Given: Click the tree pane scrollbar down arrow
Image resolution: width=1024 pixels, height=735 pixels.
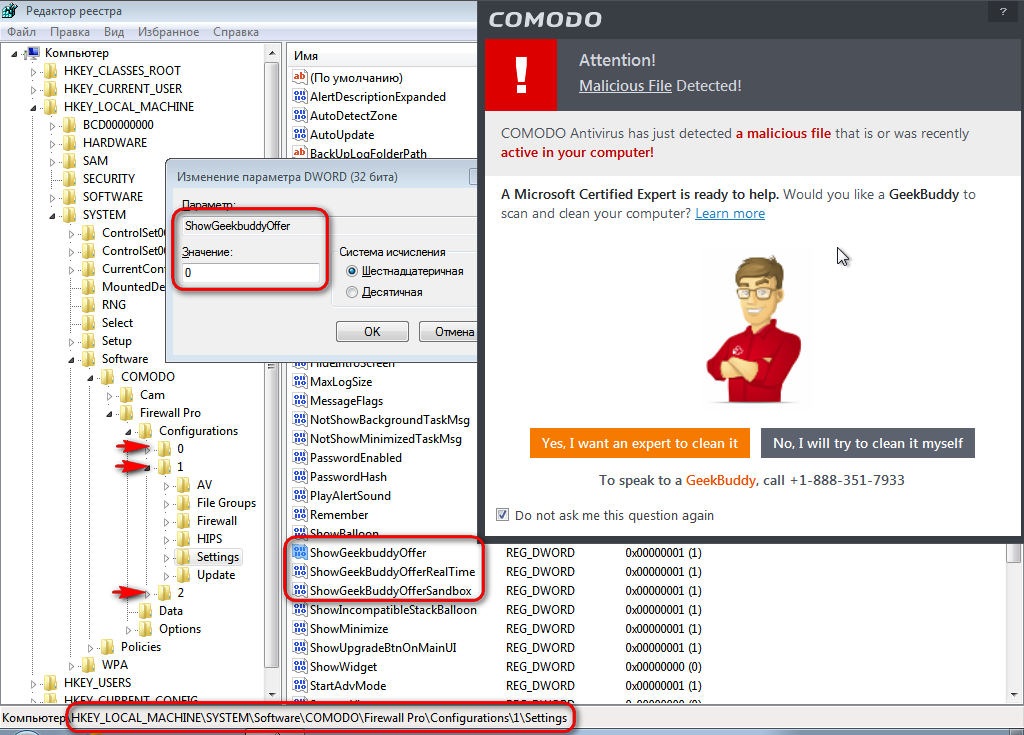Looking at the screenshot, I should click(x=272, y=694).
